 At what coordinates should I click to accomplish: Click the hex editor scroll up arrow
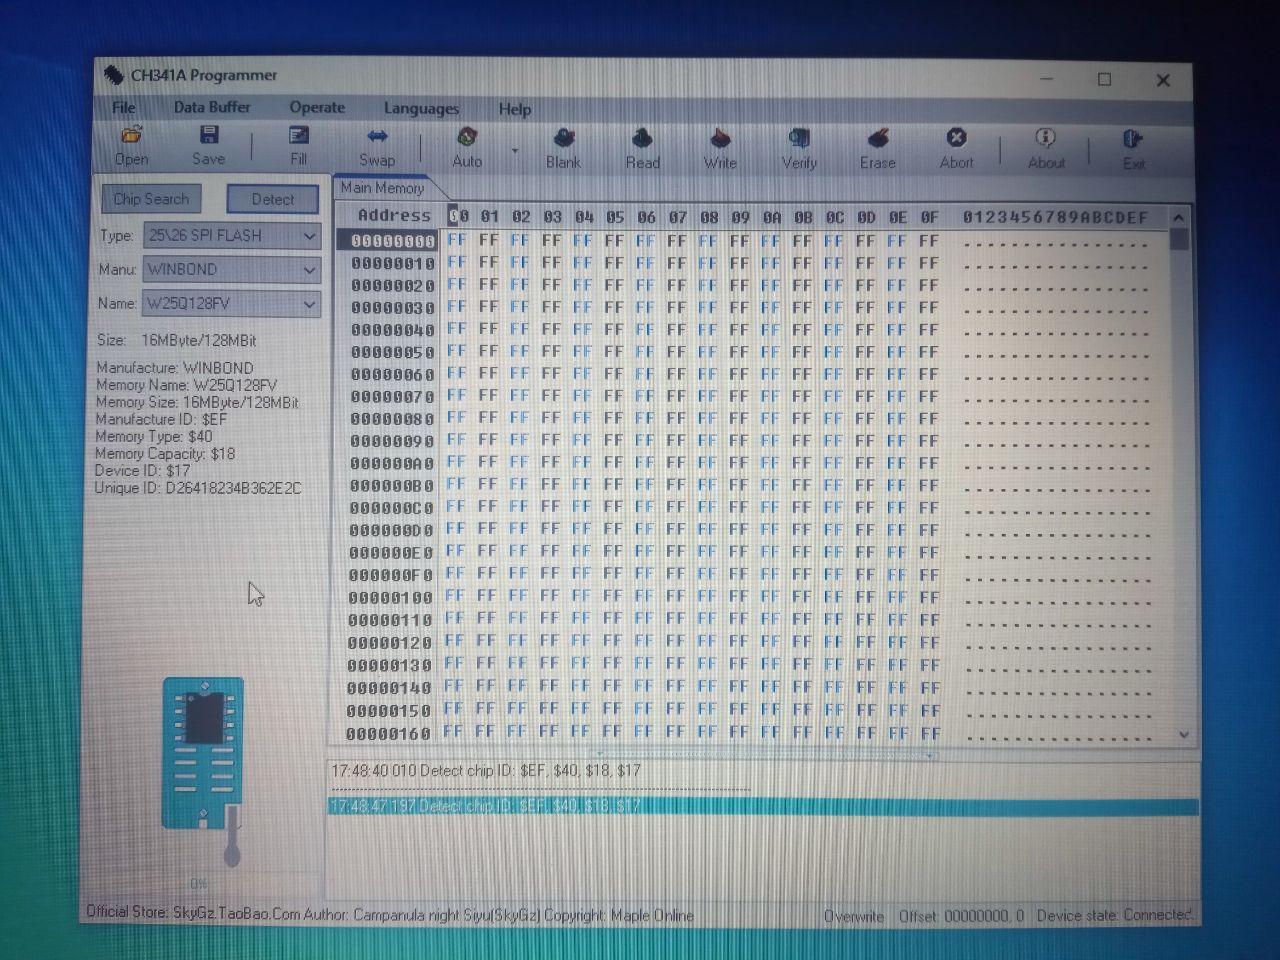[1179, 218]
